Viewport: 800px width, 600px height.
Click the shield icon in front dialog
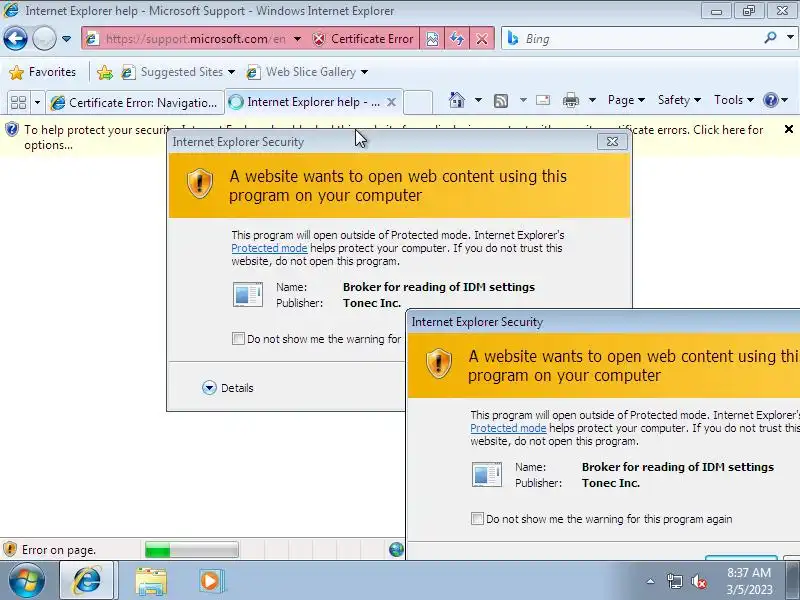pos(439,363)
